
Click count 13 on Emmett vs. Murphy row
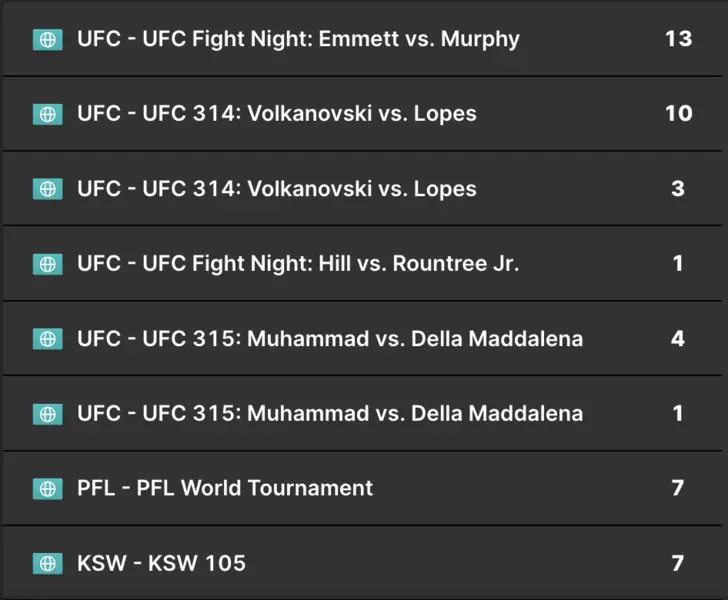tap(678, 39)
